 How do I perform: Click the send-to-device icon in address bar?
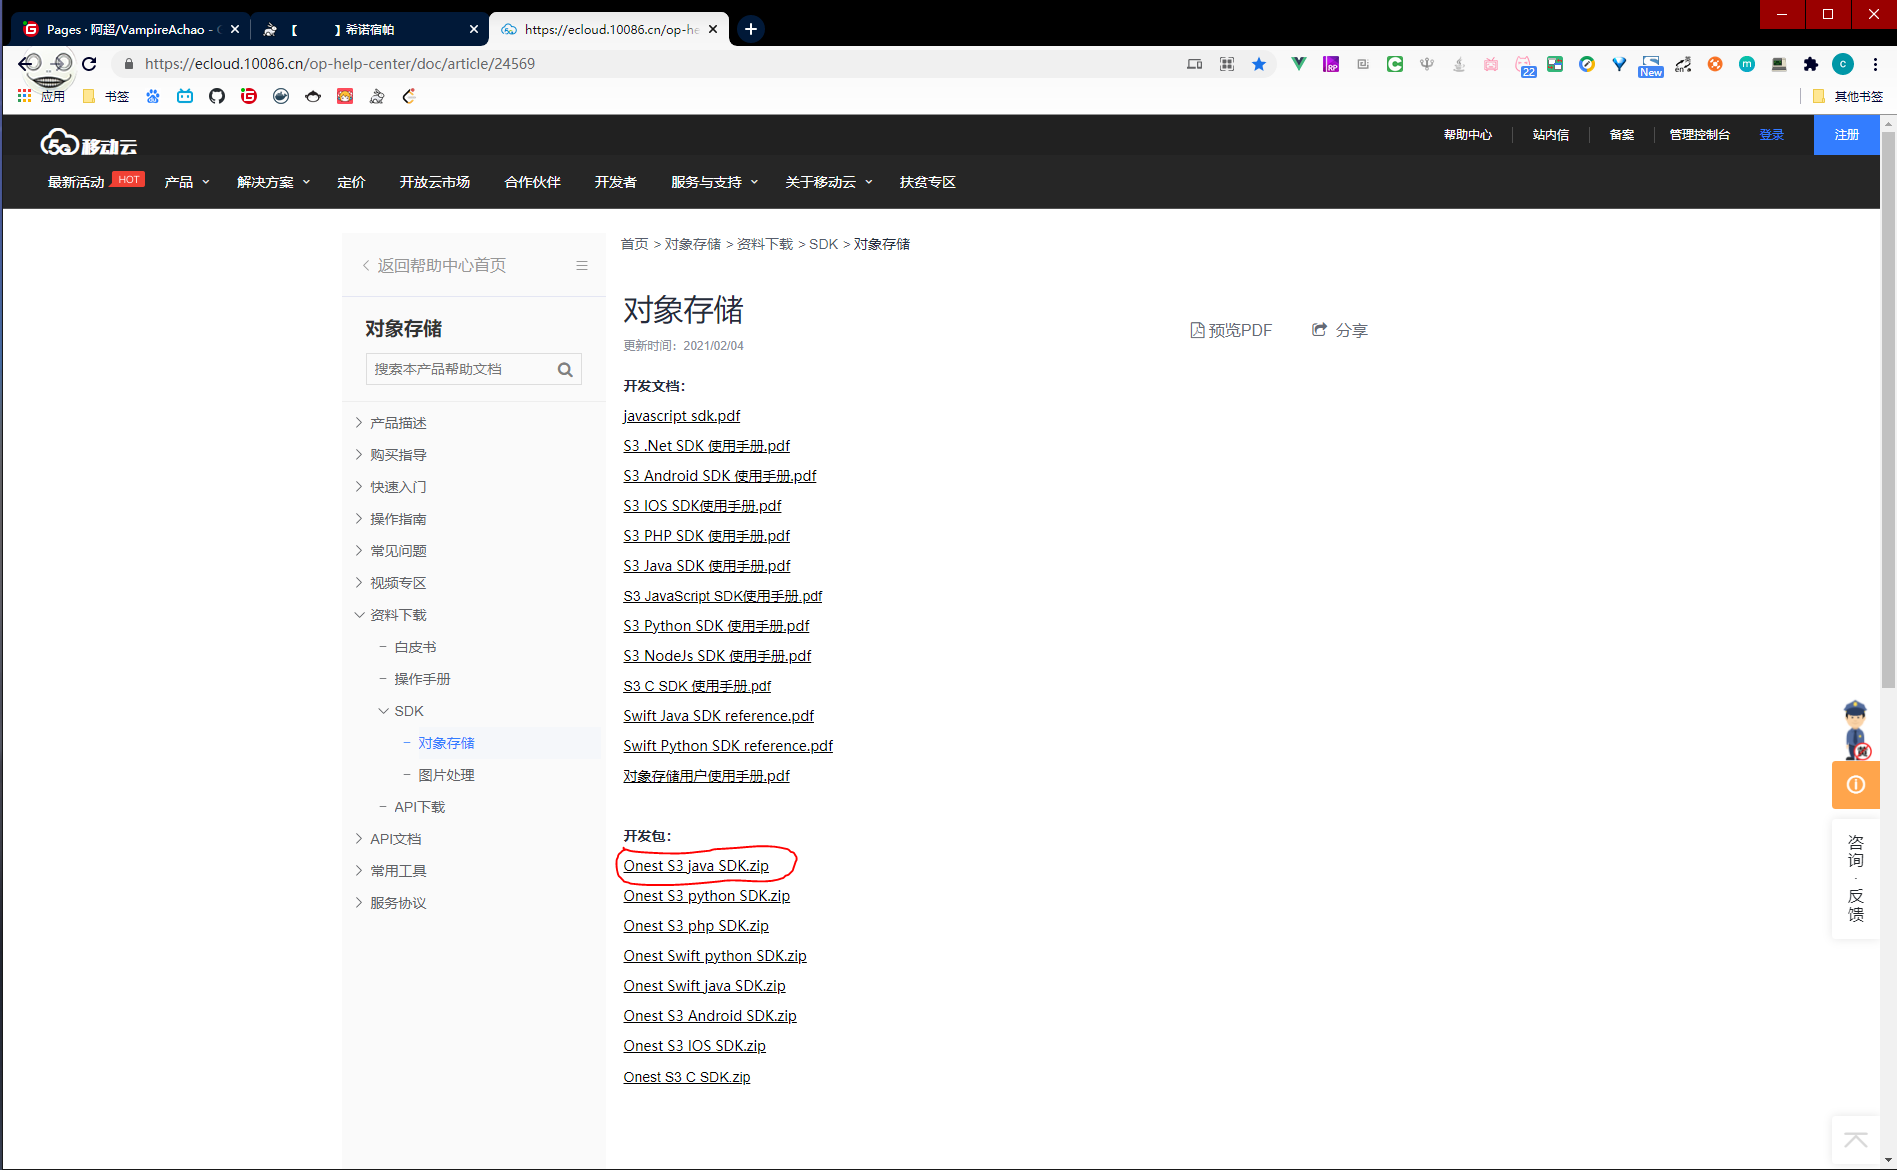click(x=1195, y=64)
